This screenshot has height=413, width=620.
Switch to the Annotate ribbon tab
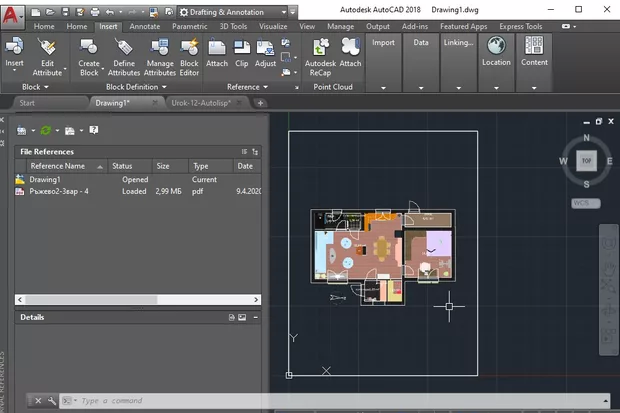click(x=145, y=26)
